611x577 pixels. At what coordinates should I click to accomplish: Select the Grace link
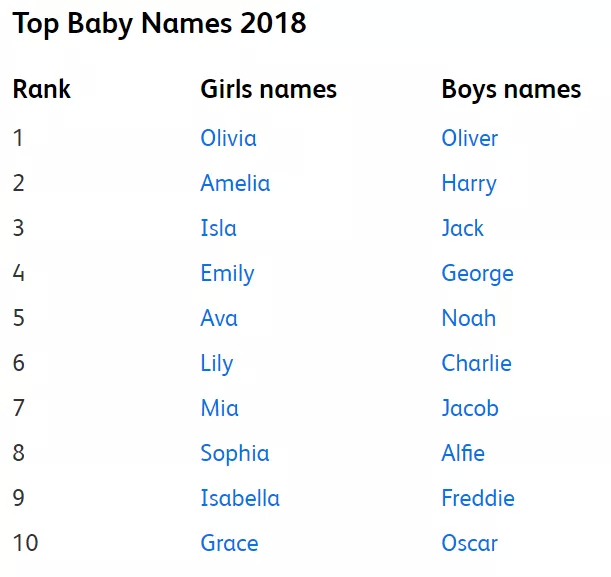[229, 544]
